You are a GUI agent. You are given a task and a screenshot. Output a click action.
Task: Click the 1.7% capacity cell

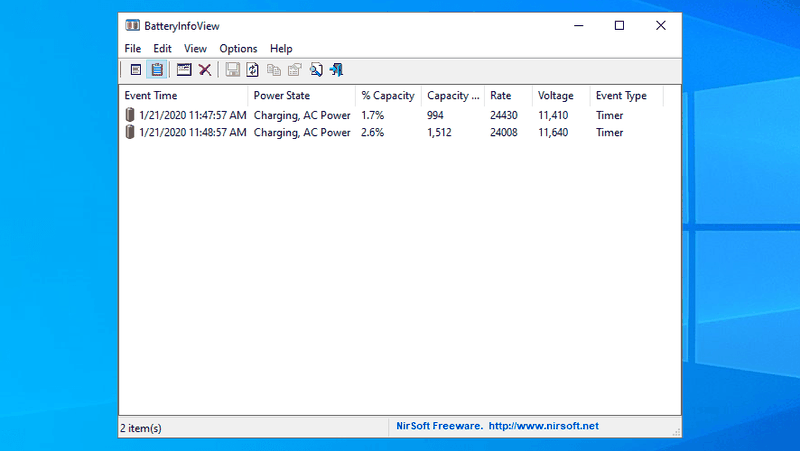tap(372, 115)
